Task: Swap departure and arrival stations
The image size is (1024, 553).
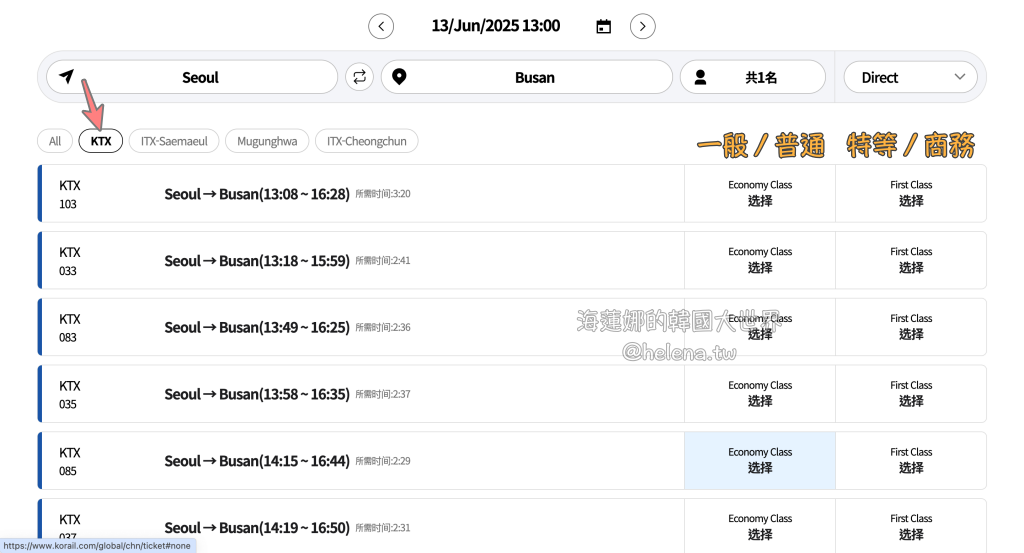Action: point(359,77)
